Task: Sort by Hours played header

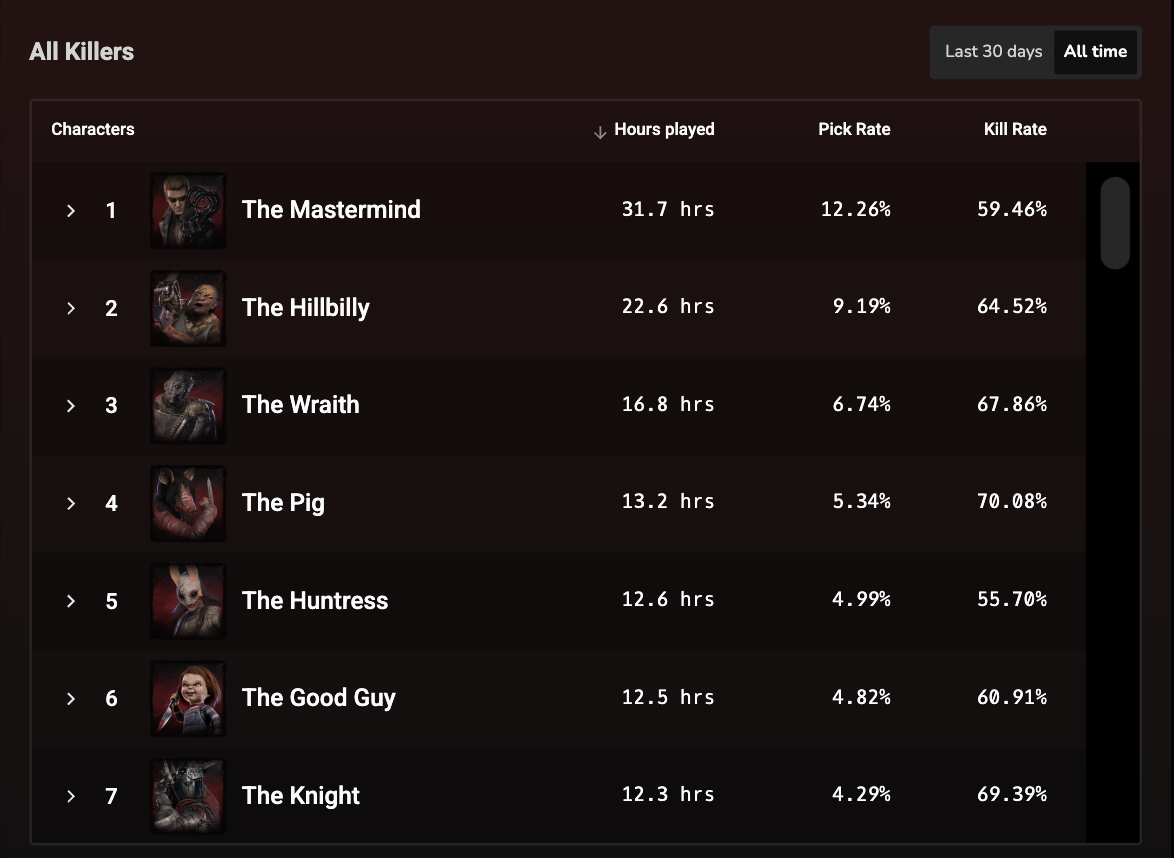Action: click(x=663, y=130)
